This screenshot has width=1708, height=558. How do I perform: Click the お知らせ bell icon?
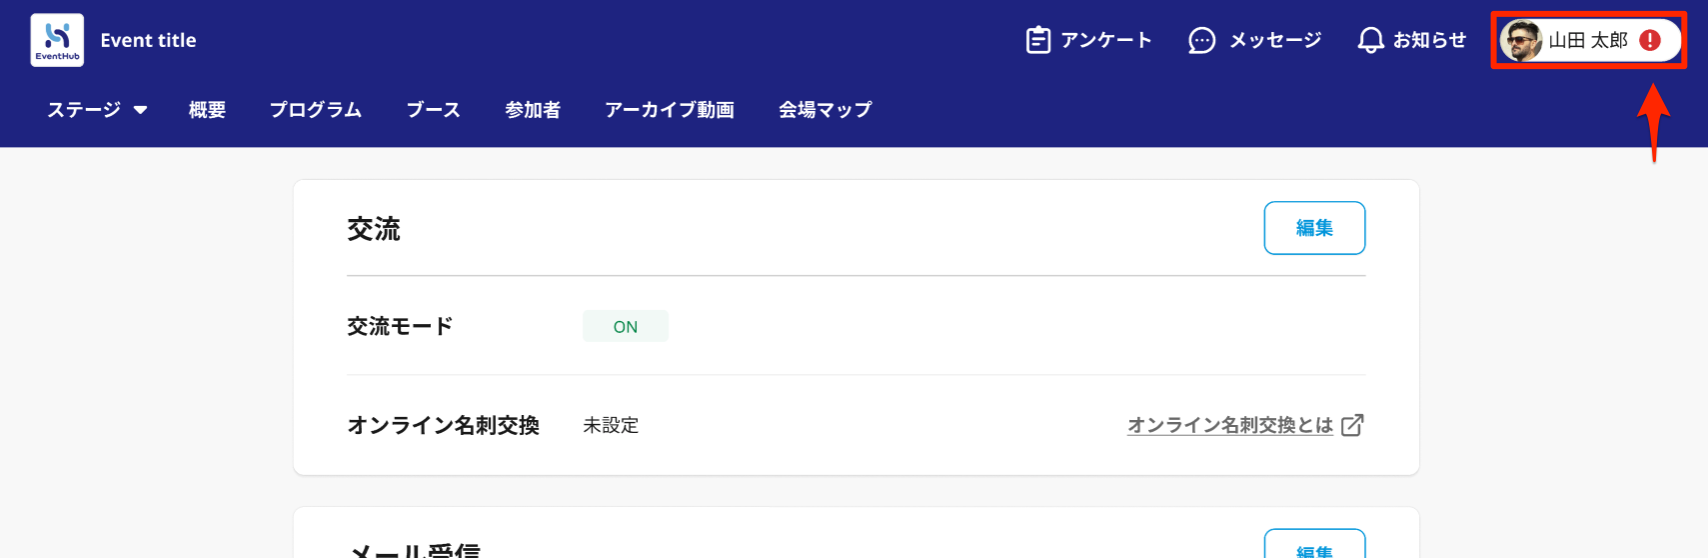[1371, 40]
